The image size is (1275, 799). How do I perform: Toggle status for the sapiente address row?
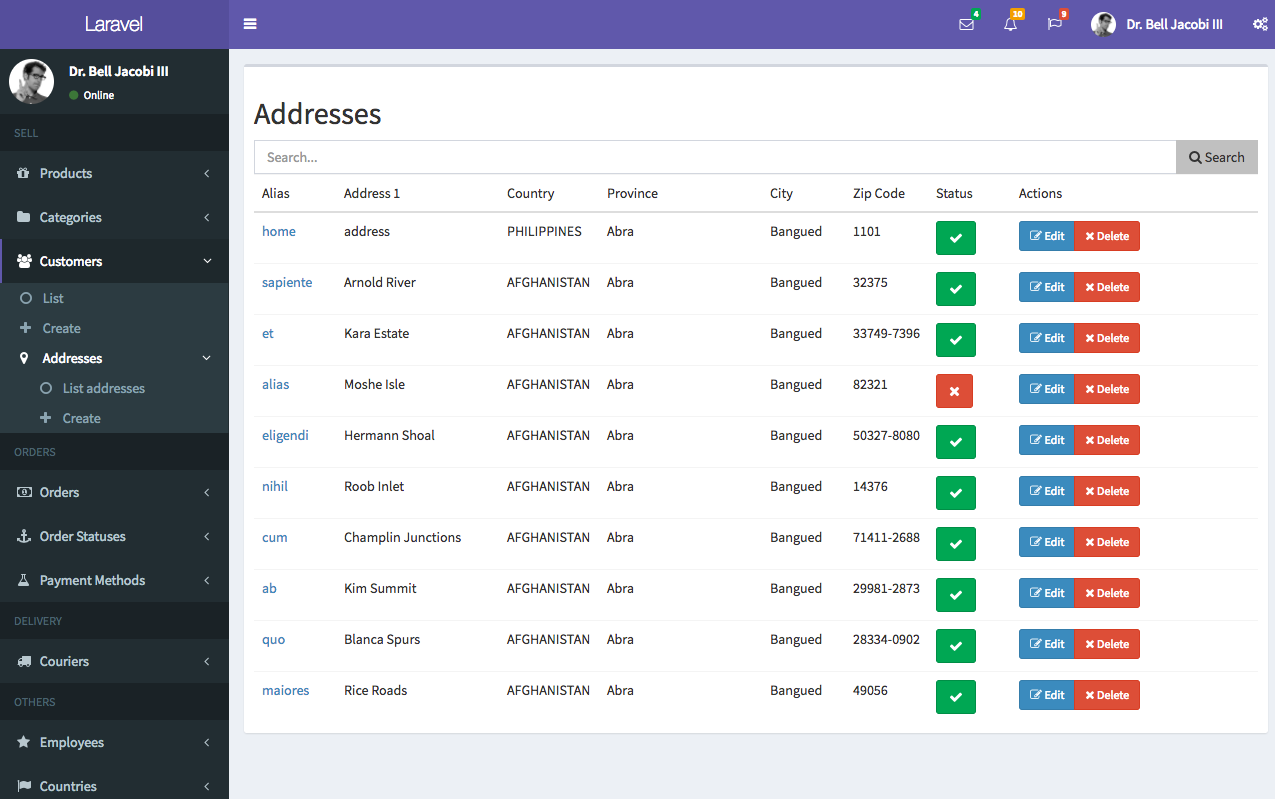pyautogui.click(x=955, y=289)
